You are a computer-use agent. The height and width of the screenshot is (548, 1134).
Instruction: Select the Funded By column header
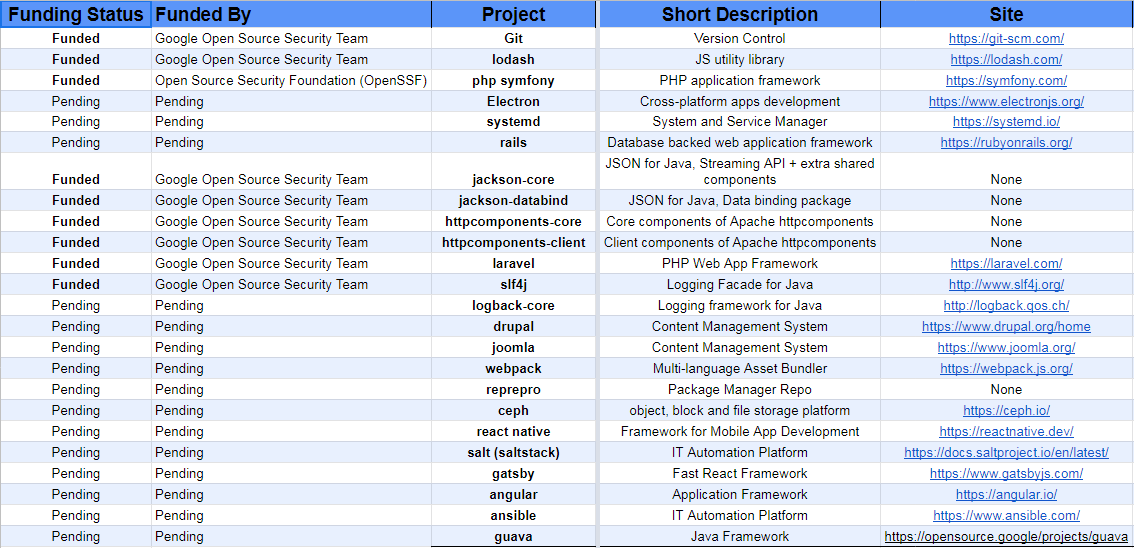point(291,14)
